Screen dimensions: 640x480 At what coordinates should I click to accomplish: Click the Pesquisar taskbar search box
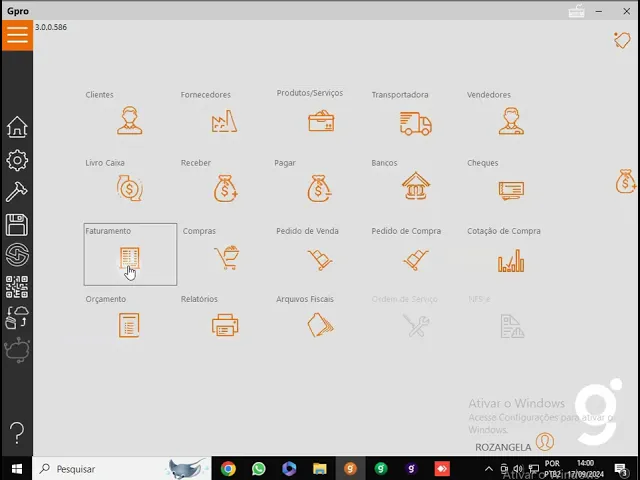pos(122,469)
